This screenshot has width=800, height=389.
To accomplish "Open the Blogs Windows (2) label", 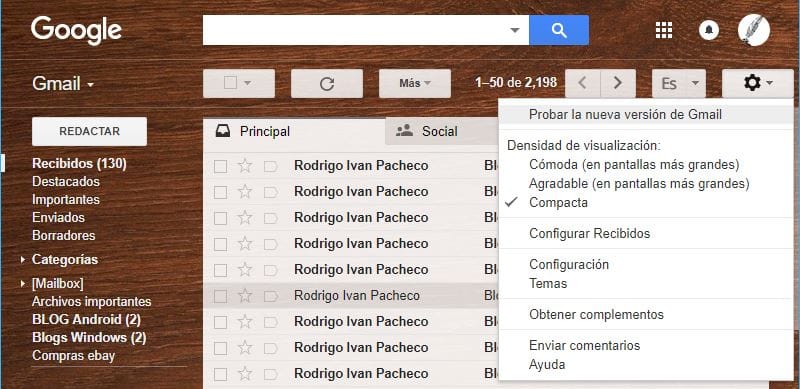I will pyautogui.click(x=89, y=337).
